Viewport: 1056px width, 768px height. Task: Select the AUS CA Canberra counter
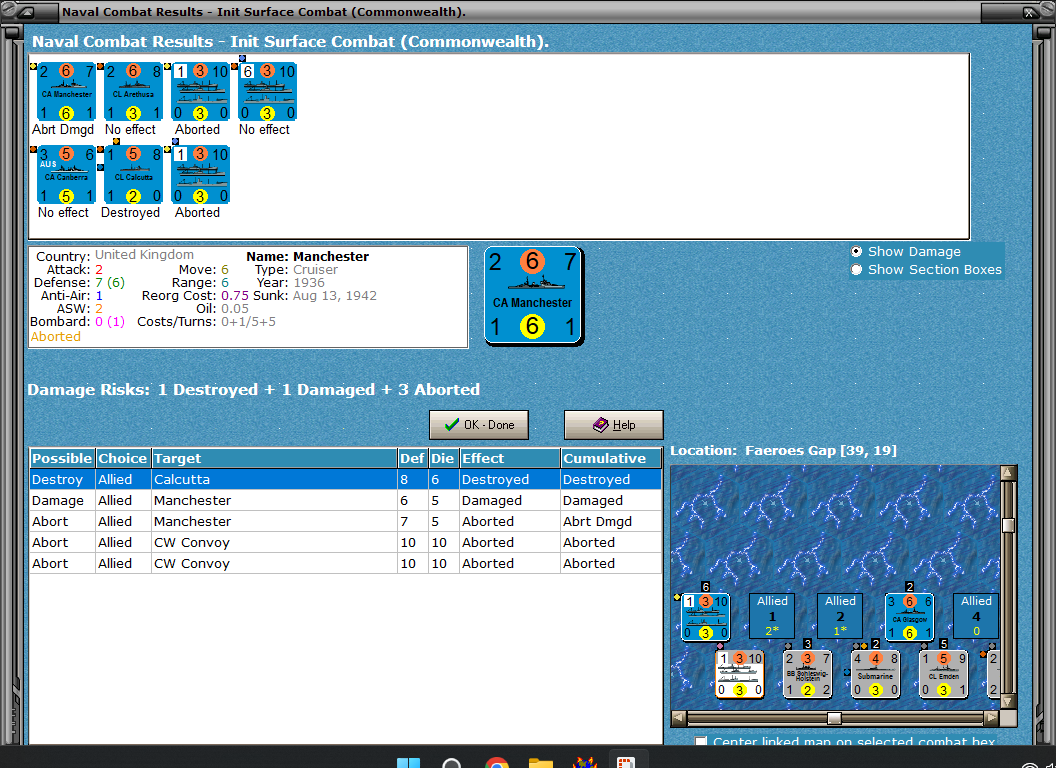[x=66, y=174]
